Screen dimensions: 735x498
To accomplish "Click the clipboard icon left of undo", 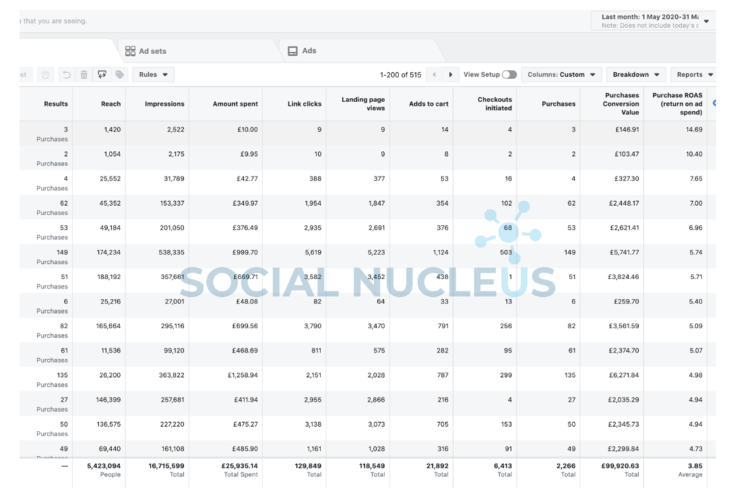I will pos(45,75).
